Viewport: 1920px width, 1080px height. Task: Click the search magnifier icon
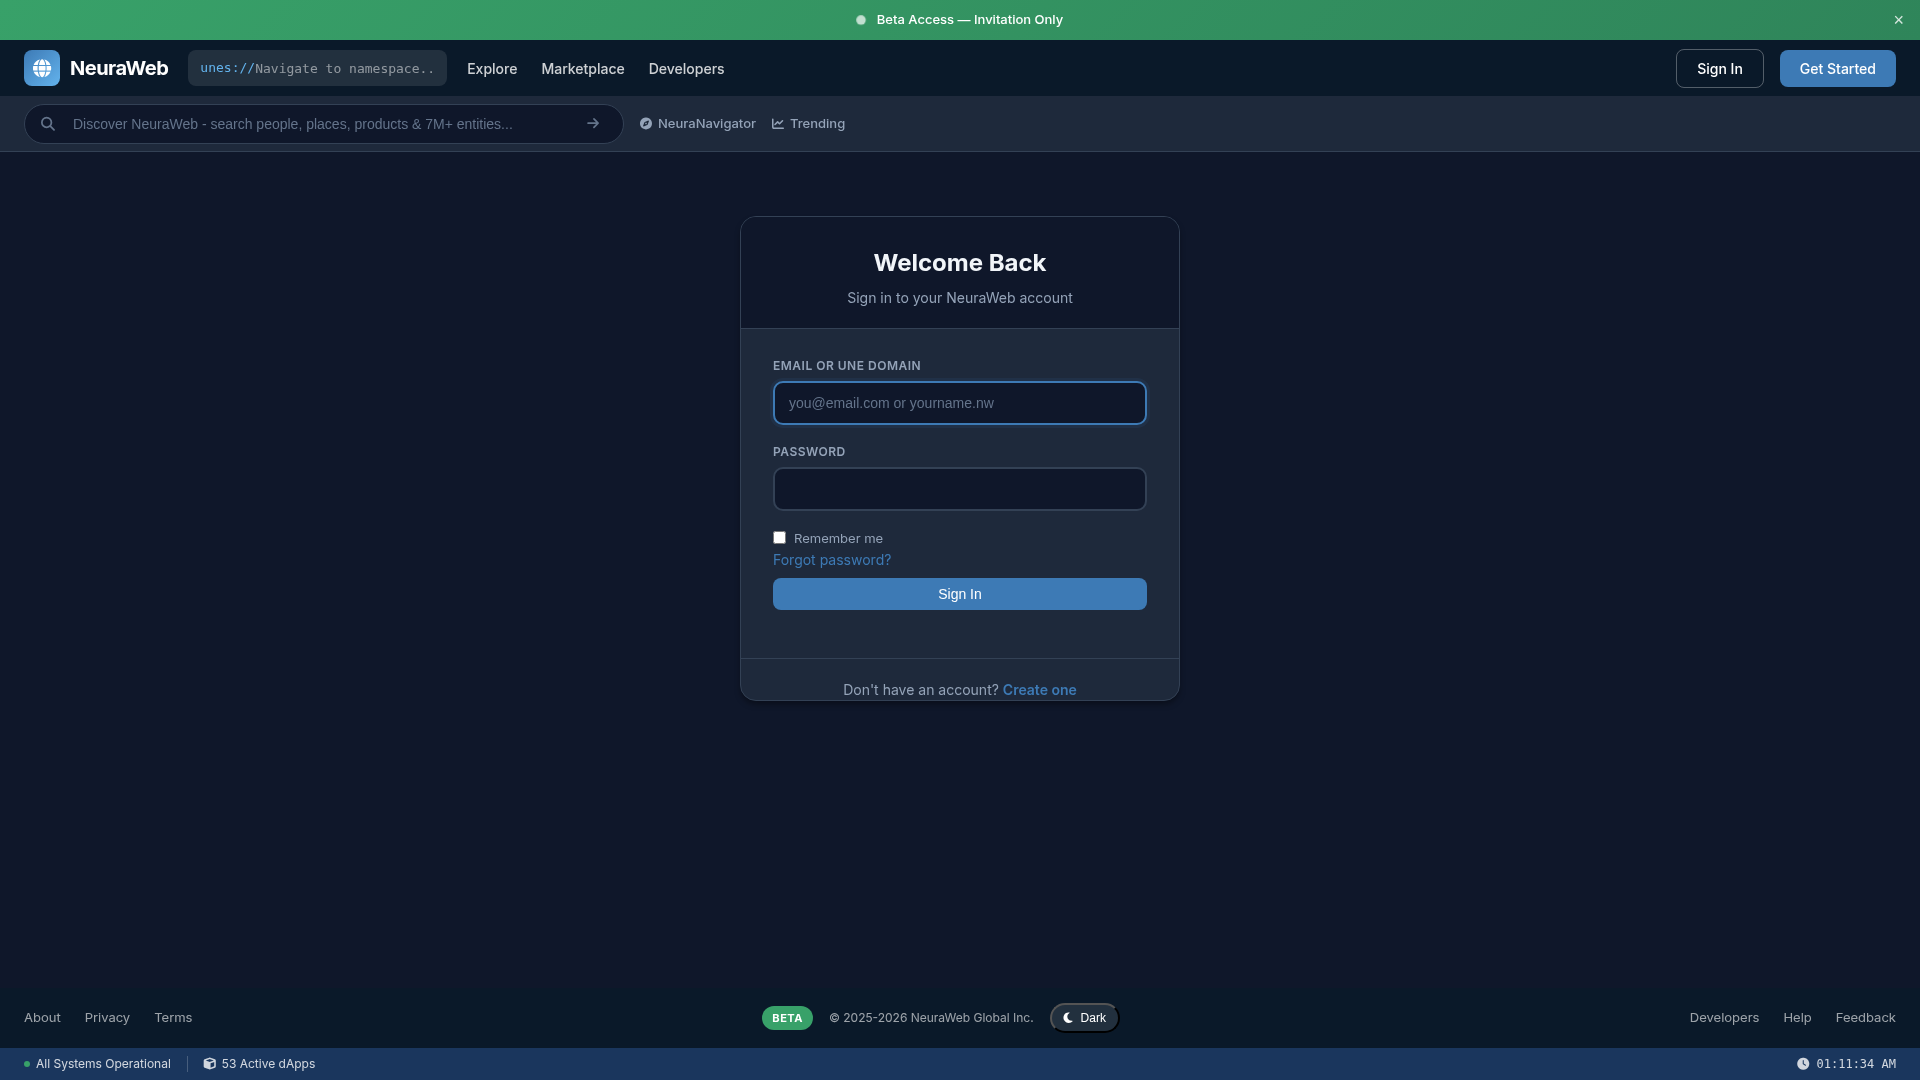[48, 124]
